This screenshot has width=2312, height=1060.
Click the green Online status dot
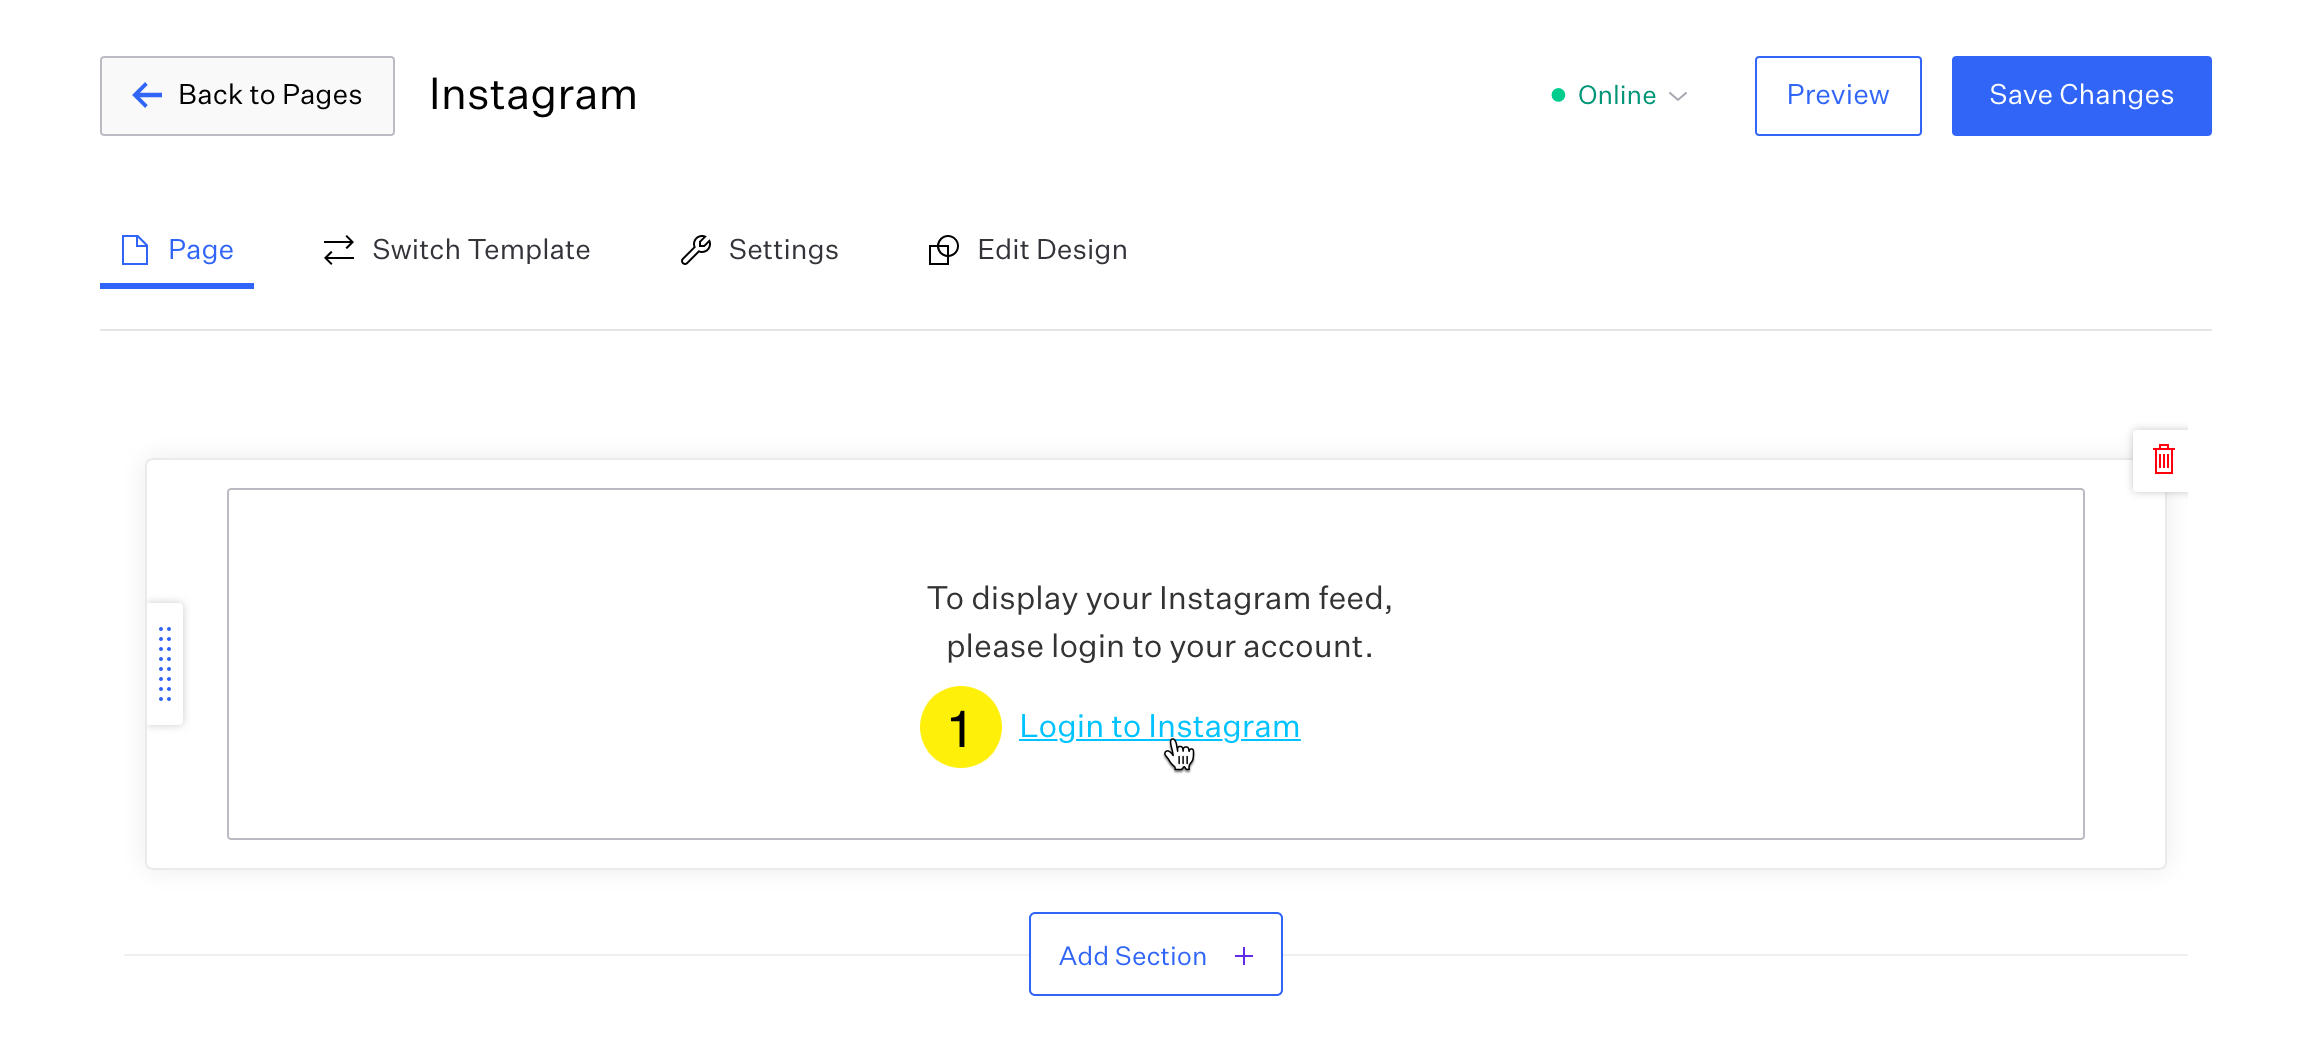(1558, 95)
